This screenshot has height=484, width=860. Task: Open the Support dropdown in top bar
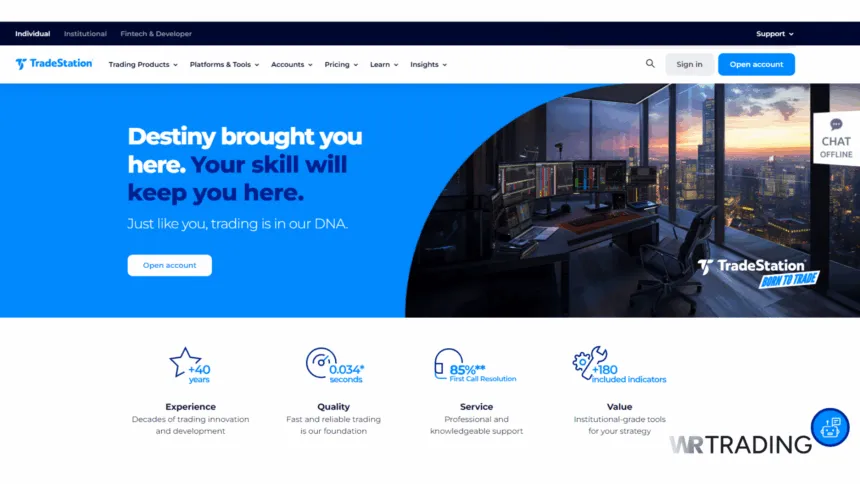pyautogui.click(x=774, y=34)
